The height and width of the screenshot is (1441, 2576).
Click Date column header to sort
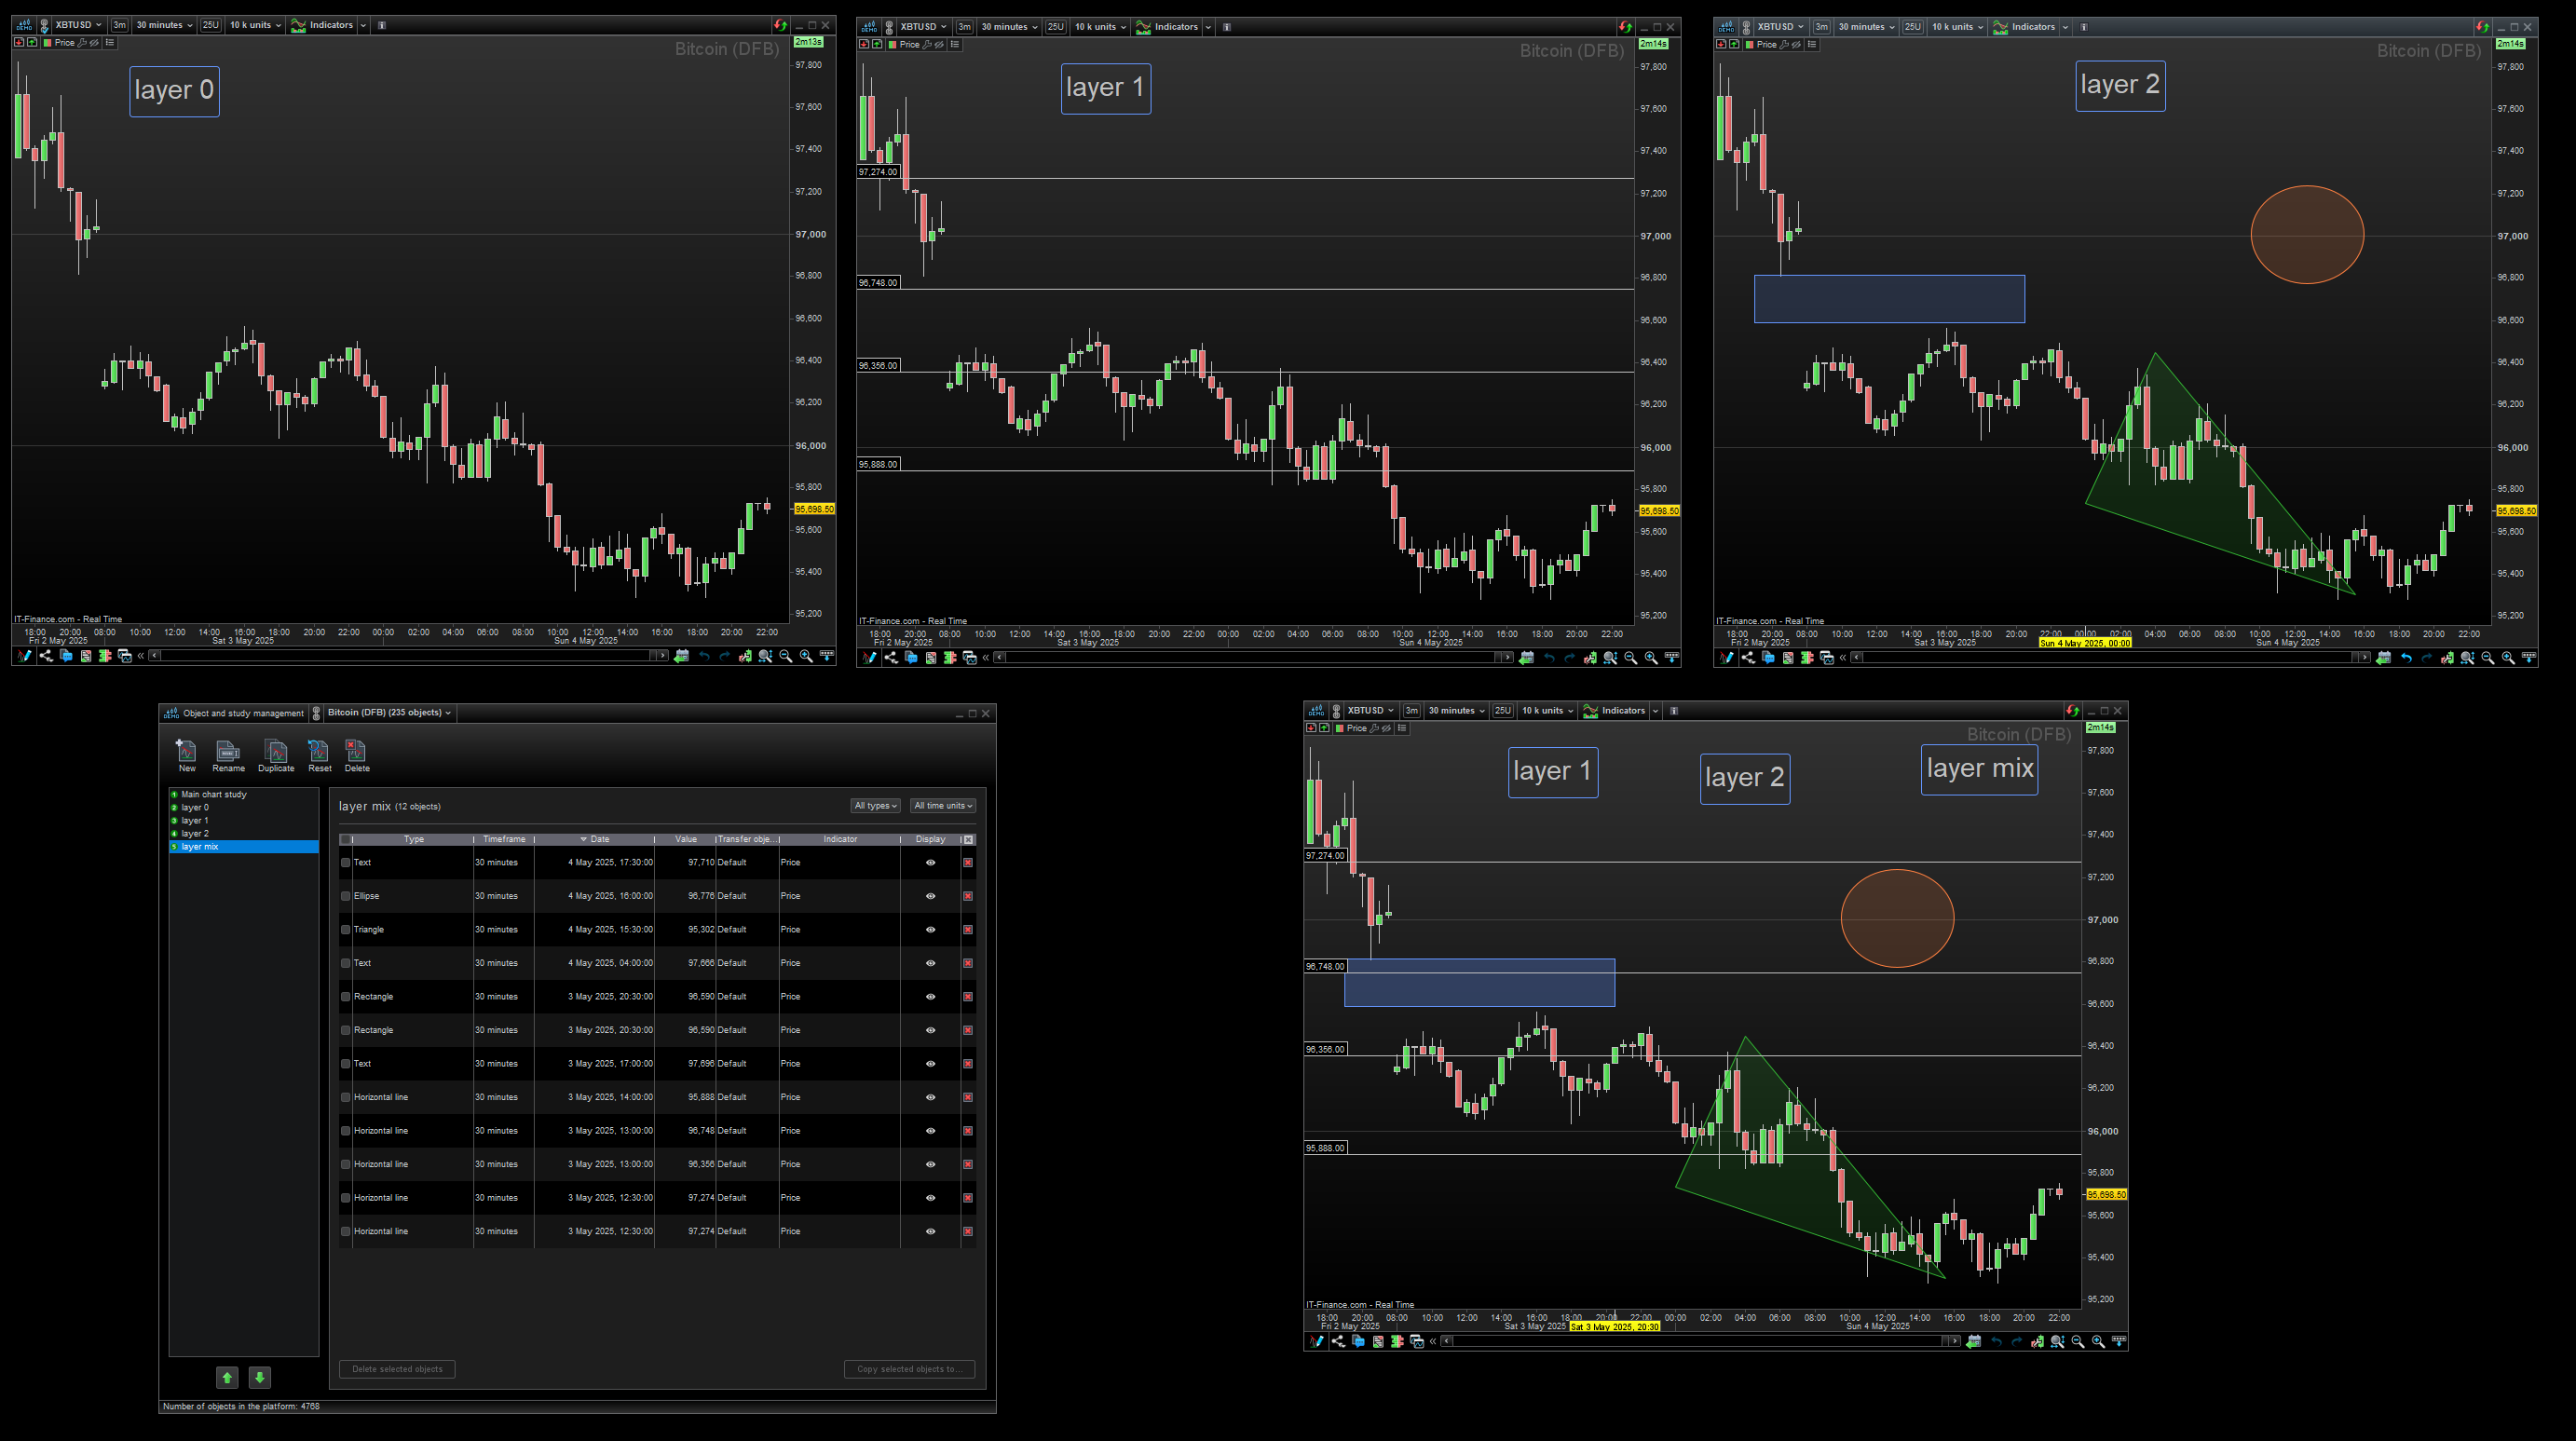tap(599, 839)
